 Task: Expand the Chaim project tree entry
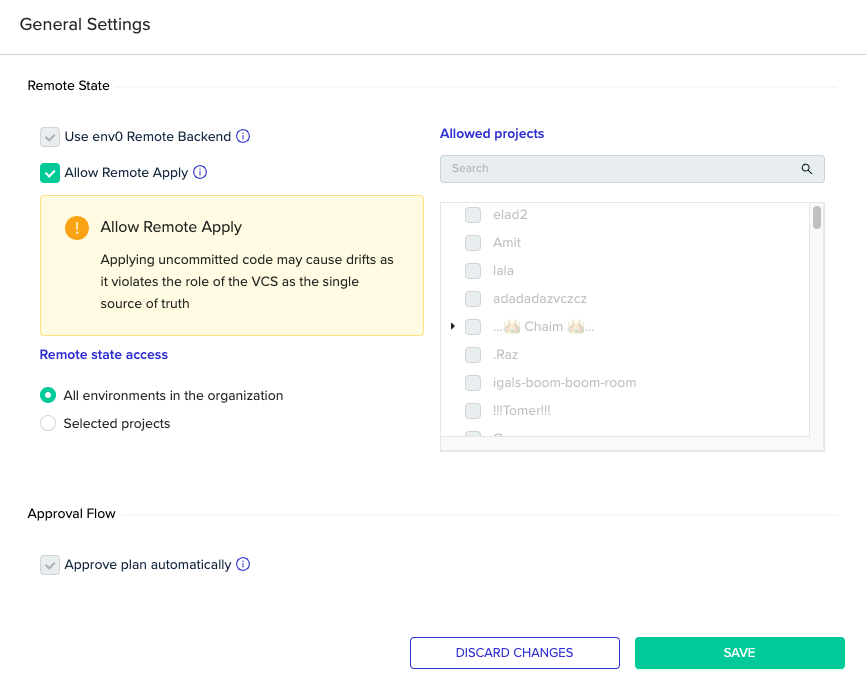453,326
